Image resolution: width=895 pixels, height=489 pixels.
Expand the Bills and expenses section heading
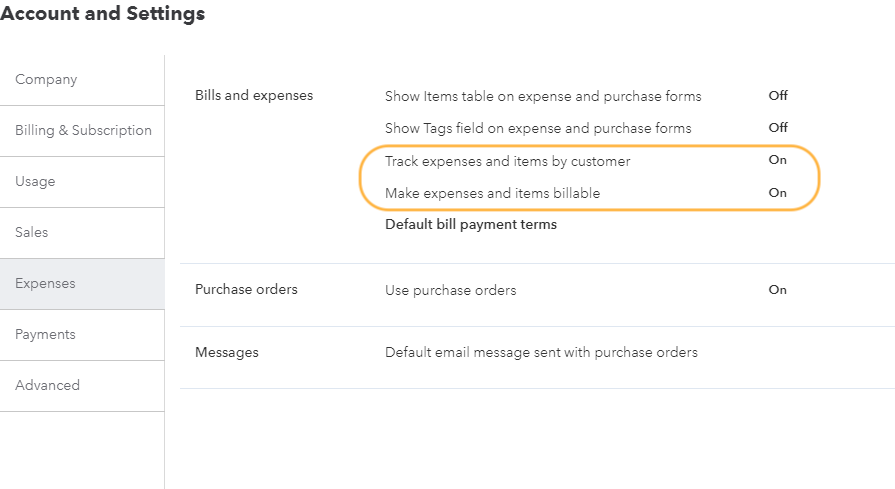[254, 96]
